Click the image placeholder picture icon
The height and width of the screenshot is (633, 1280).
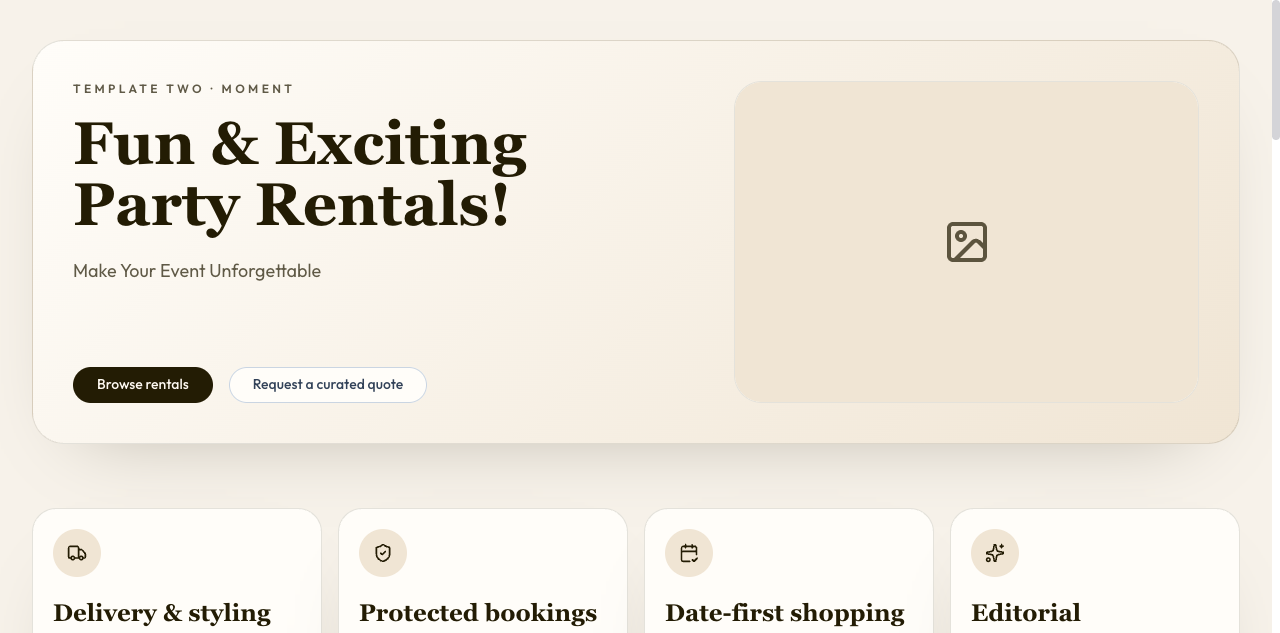tap(967, 242)
